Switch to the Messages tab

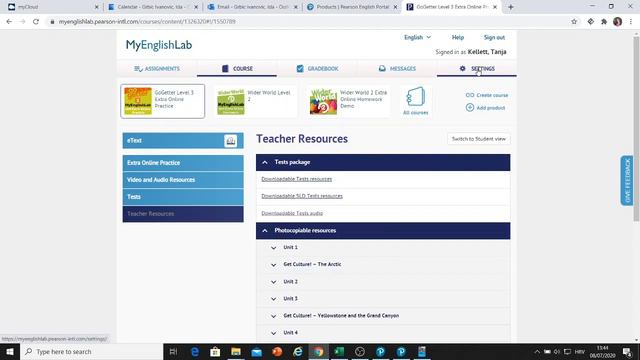point(397,69)
